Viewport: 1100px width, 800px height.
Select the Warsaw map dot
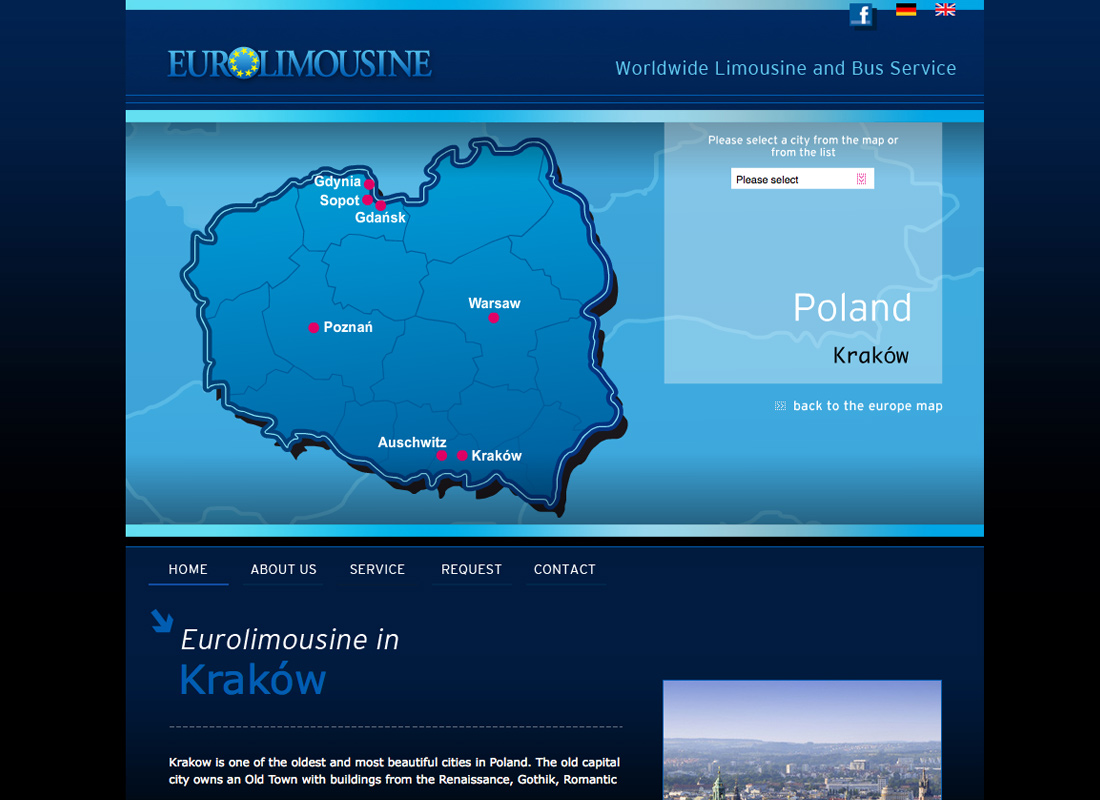pos(494,318)
